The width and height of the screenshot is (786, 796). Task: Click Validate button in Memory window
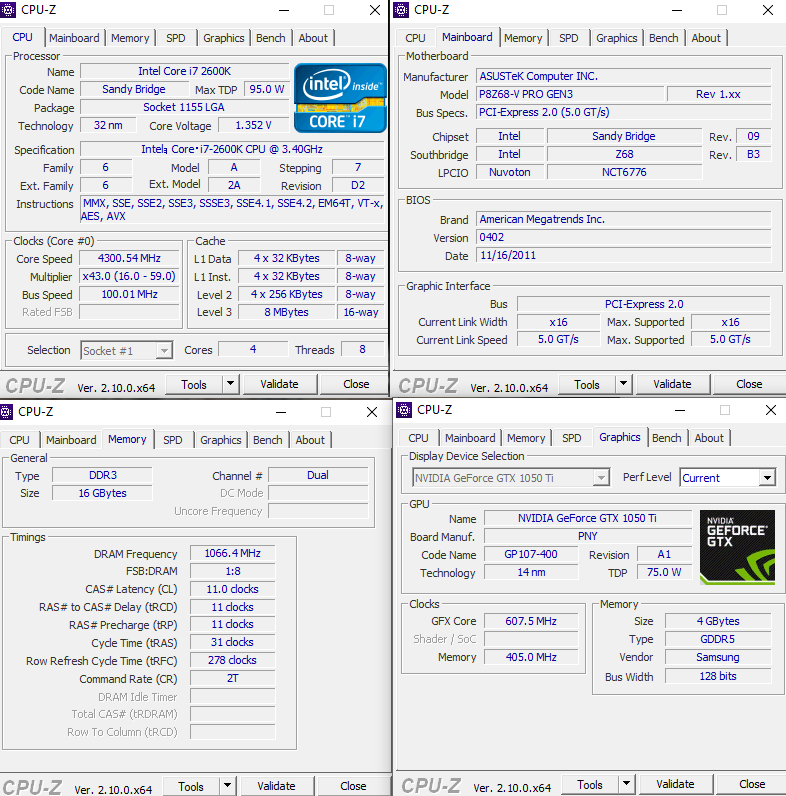point(277,786)
